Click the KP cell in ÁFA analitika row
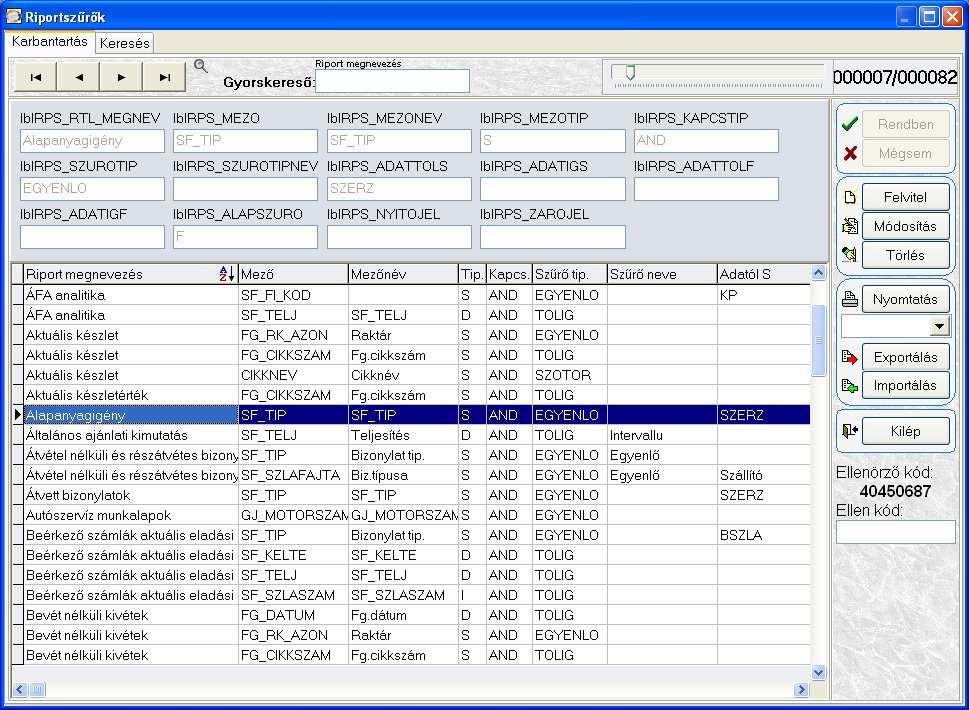The image size is (969, 710). click(x=763, y=295)
